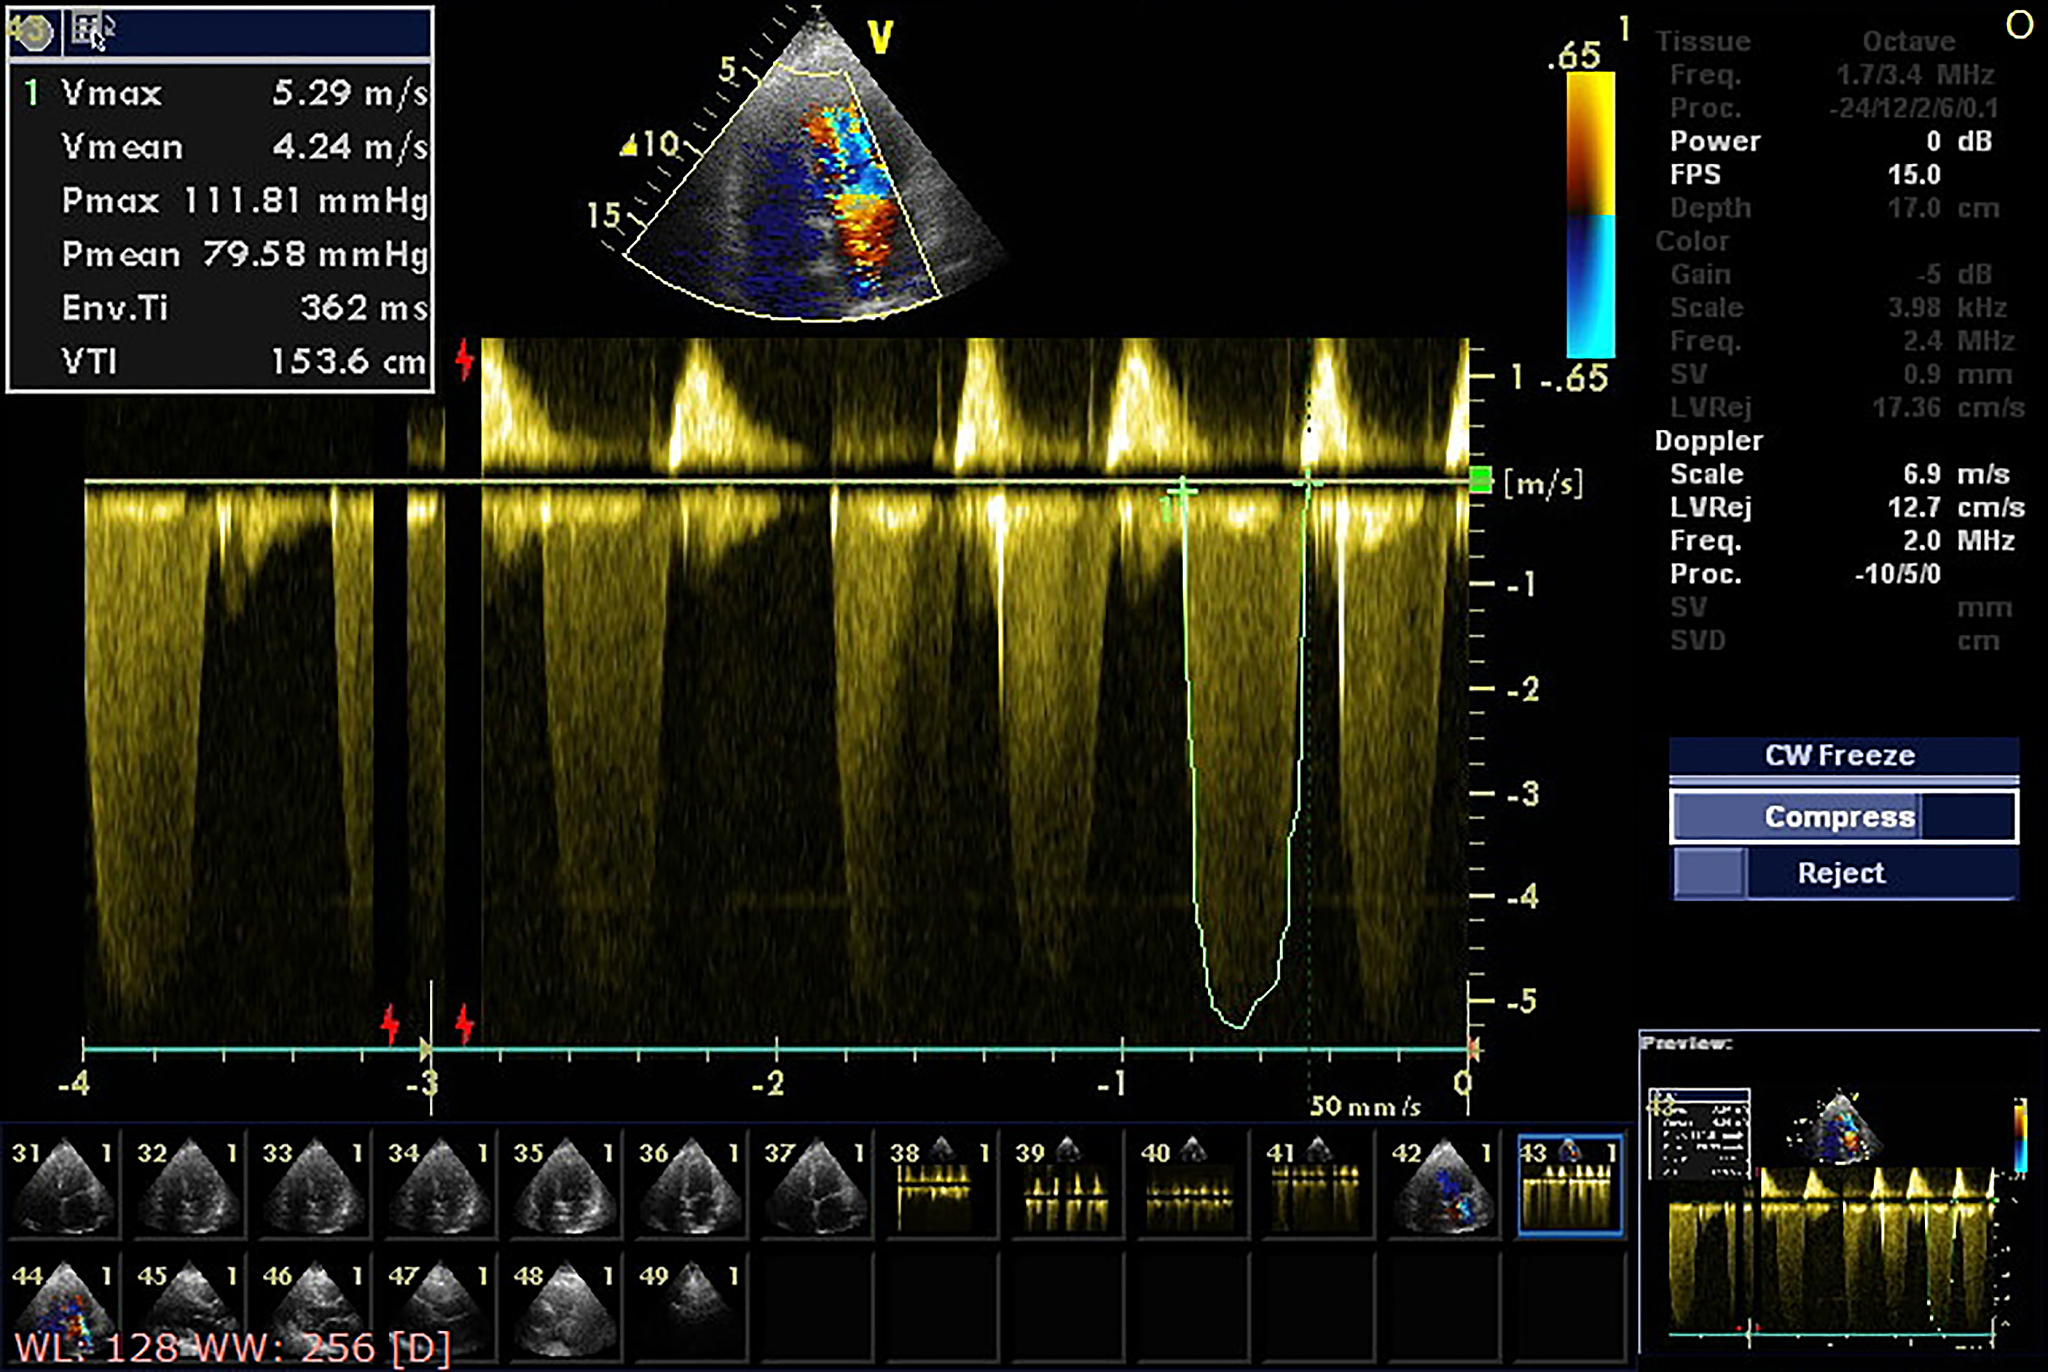Click the Preview image pane
2048x1372 pixels.
point(1838,1200)
